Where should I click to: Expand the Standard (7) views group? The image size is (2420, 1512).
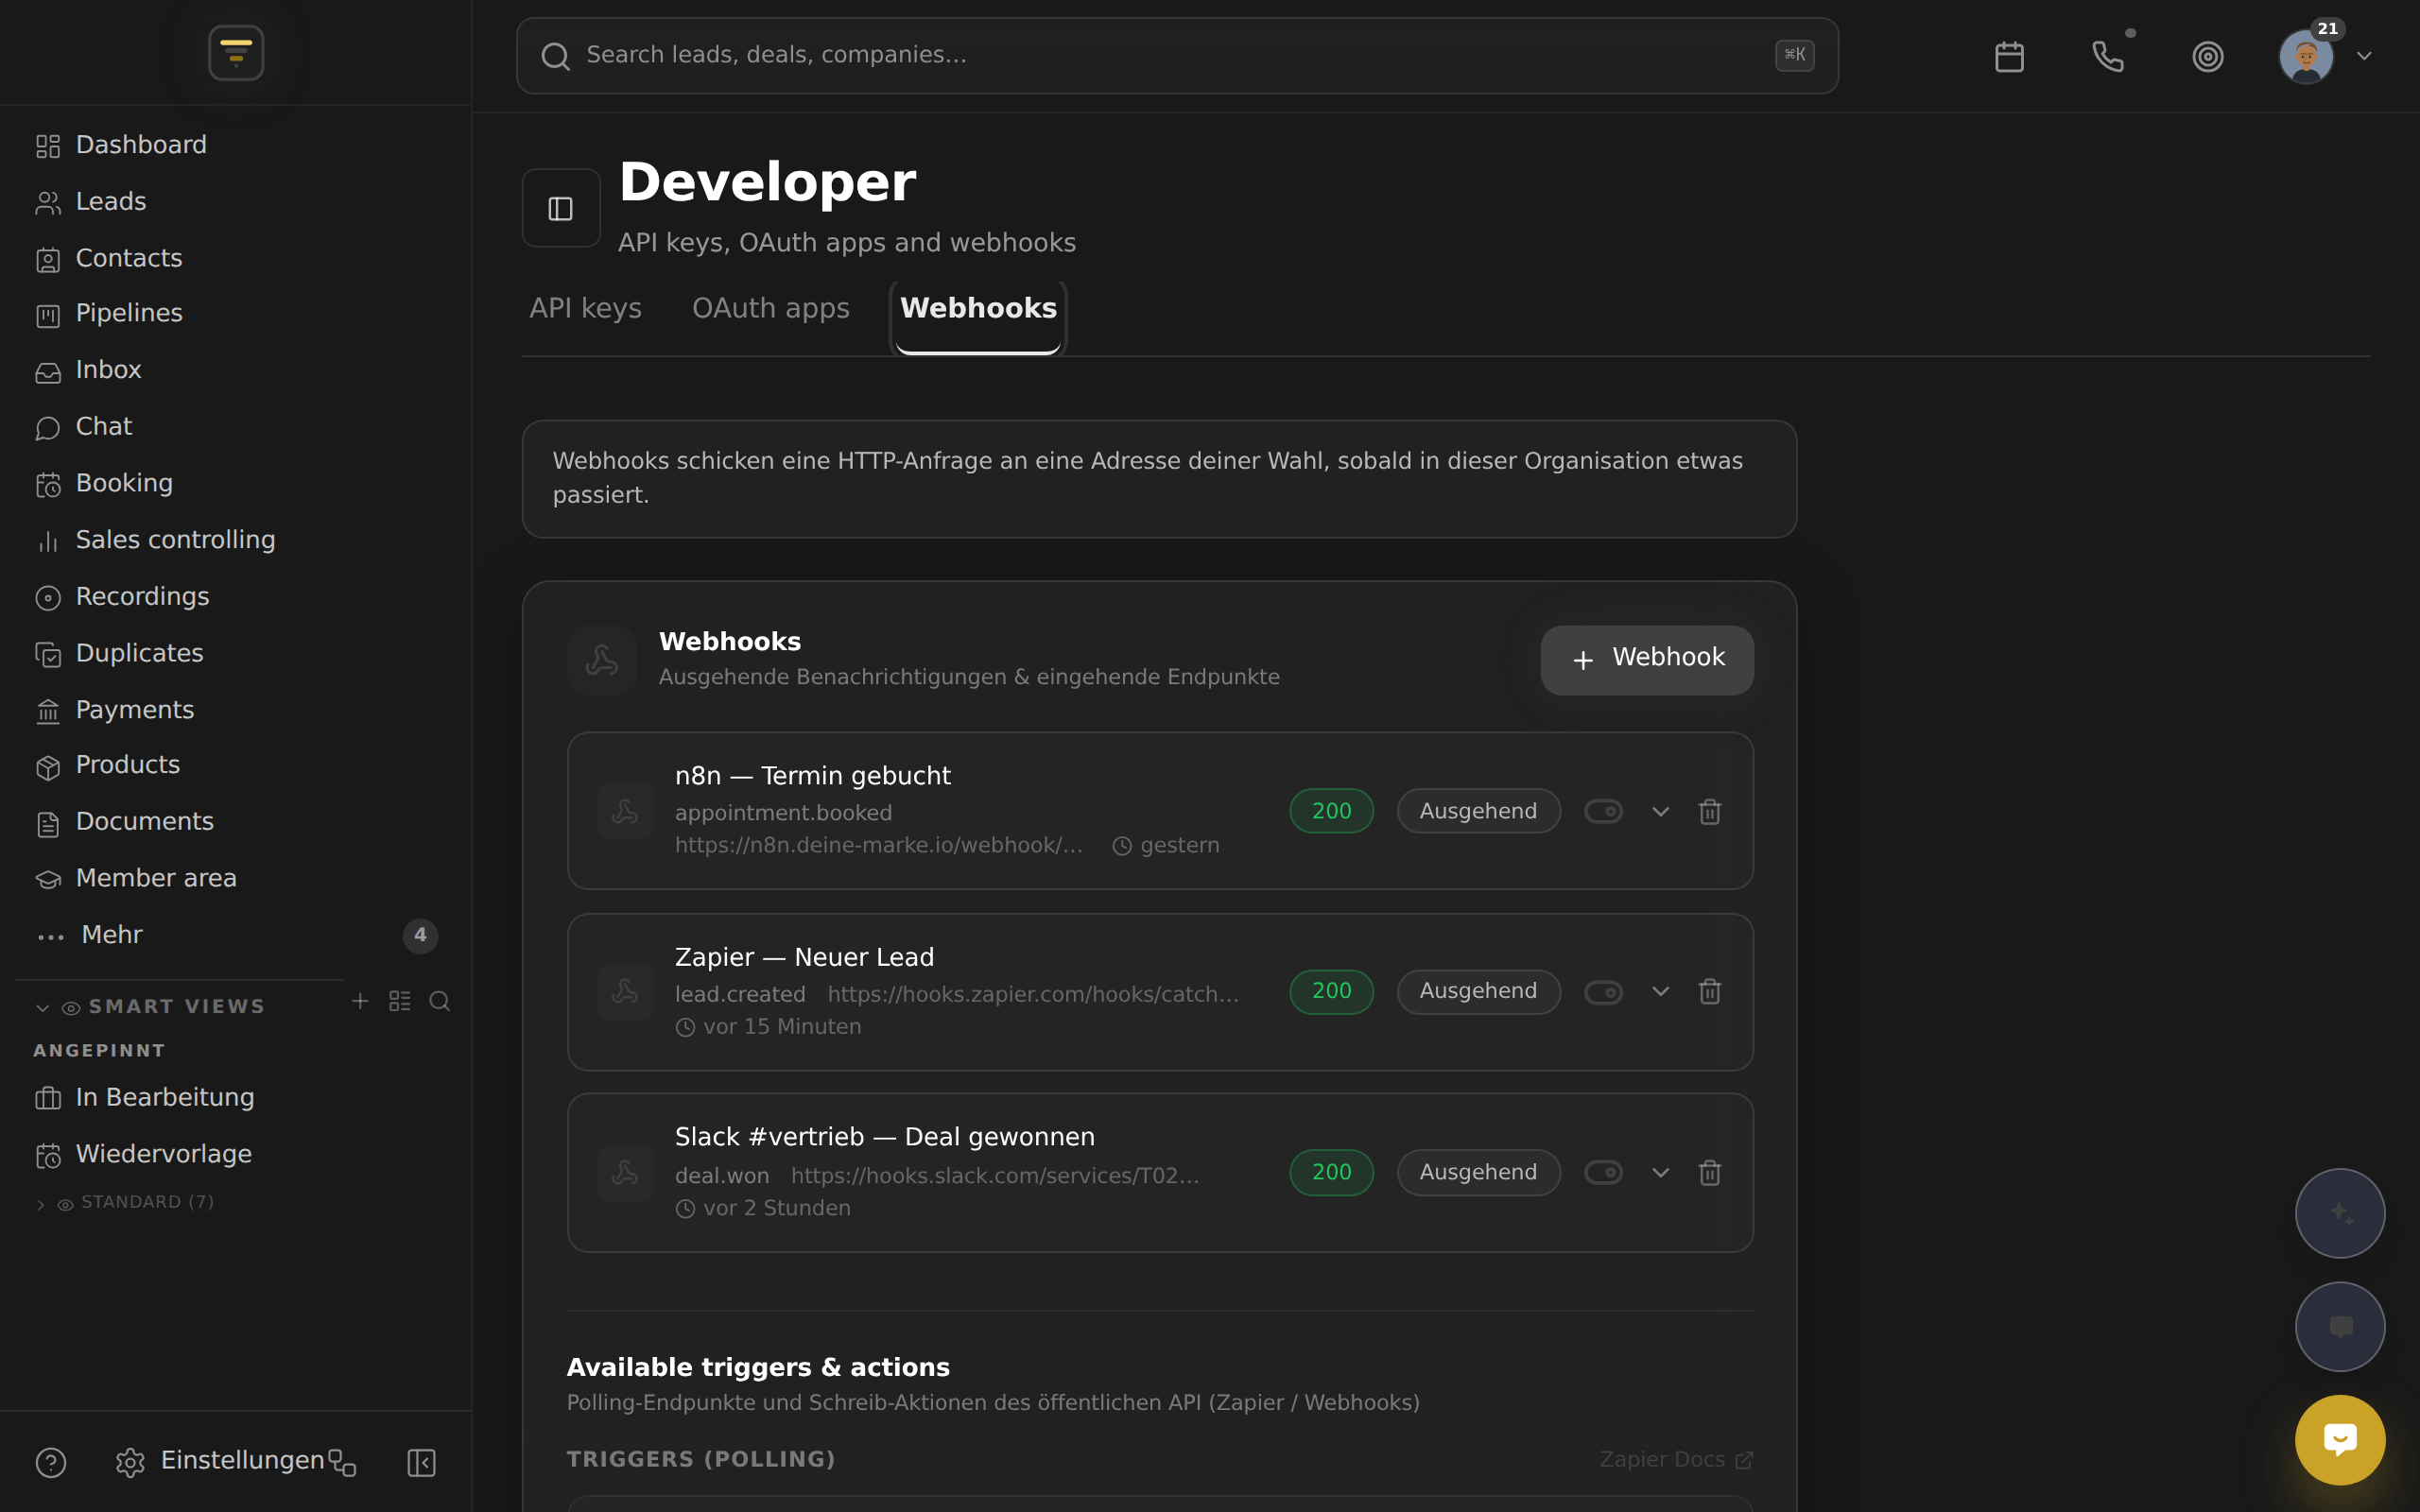click(125, 1202)
